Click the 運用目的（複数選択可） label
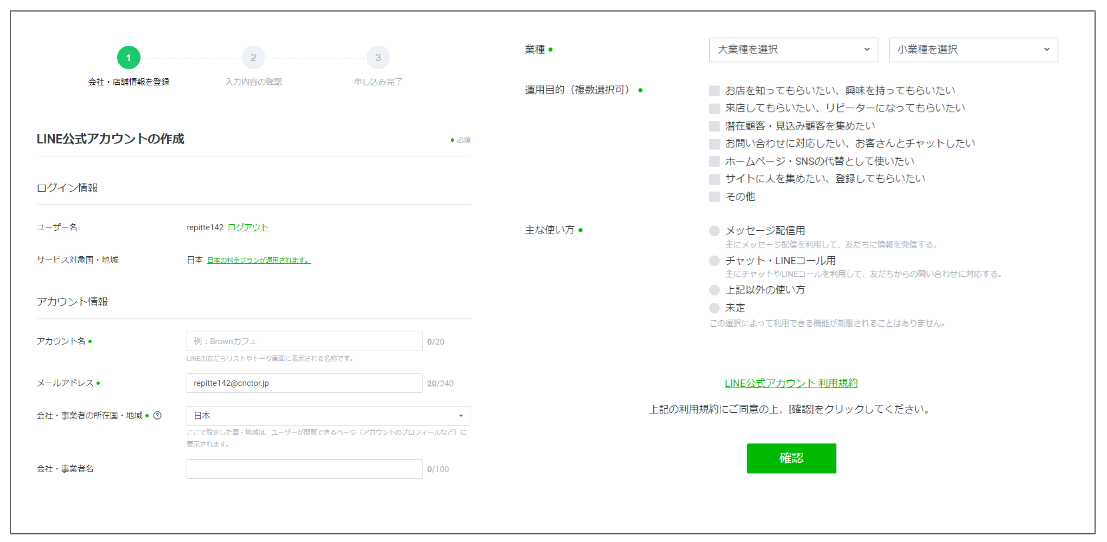 click(576, 90)
